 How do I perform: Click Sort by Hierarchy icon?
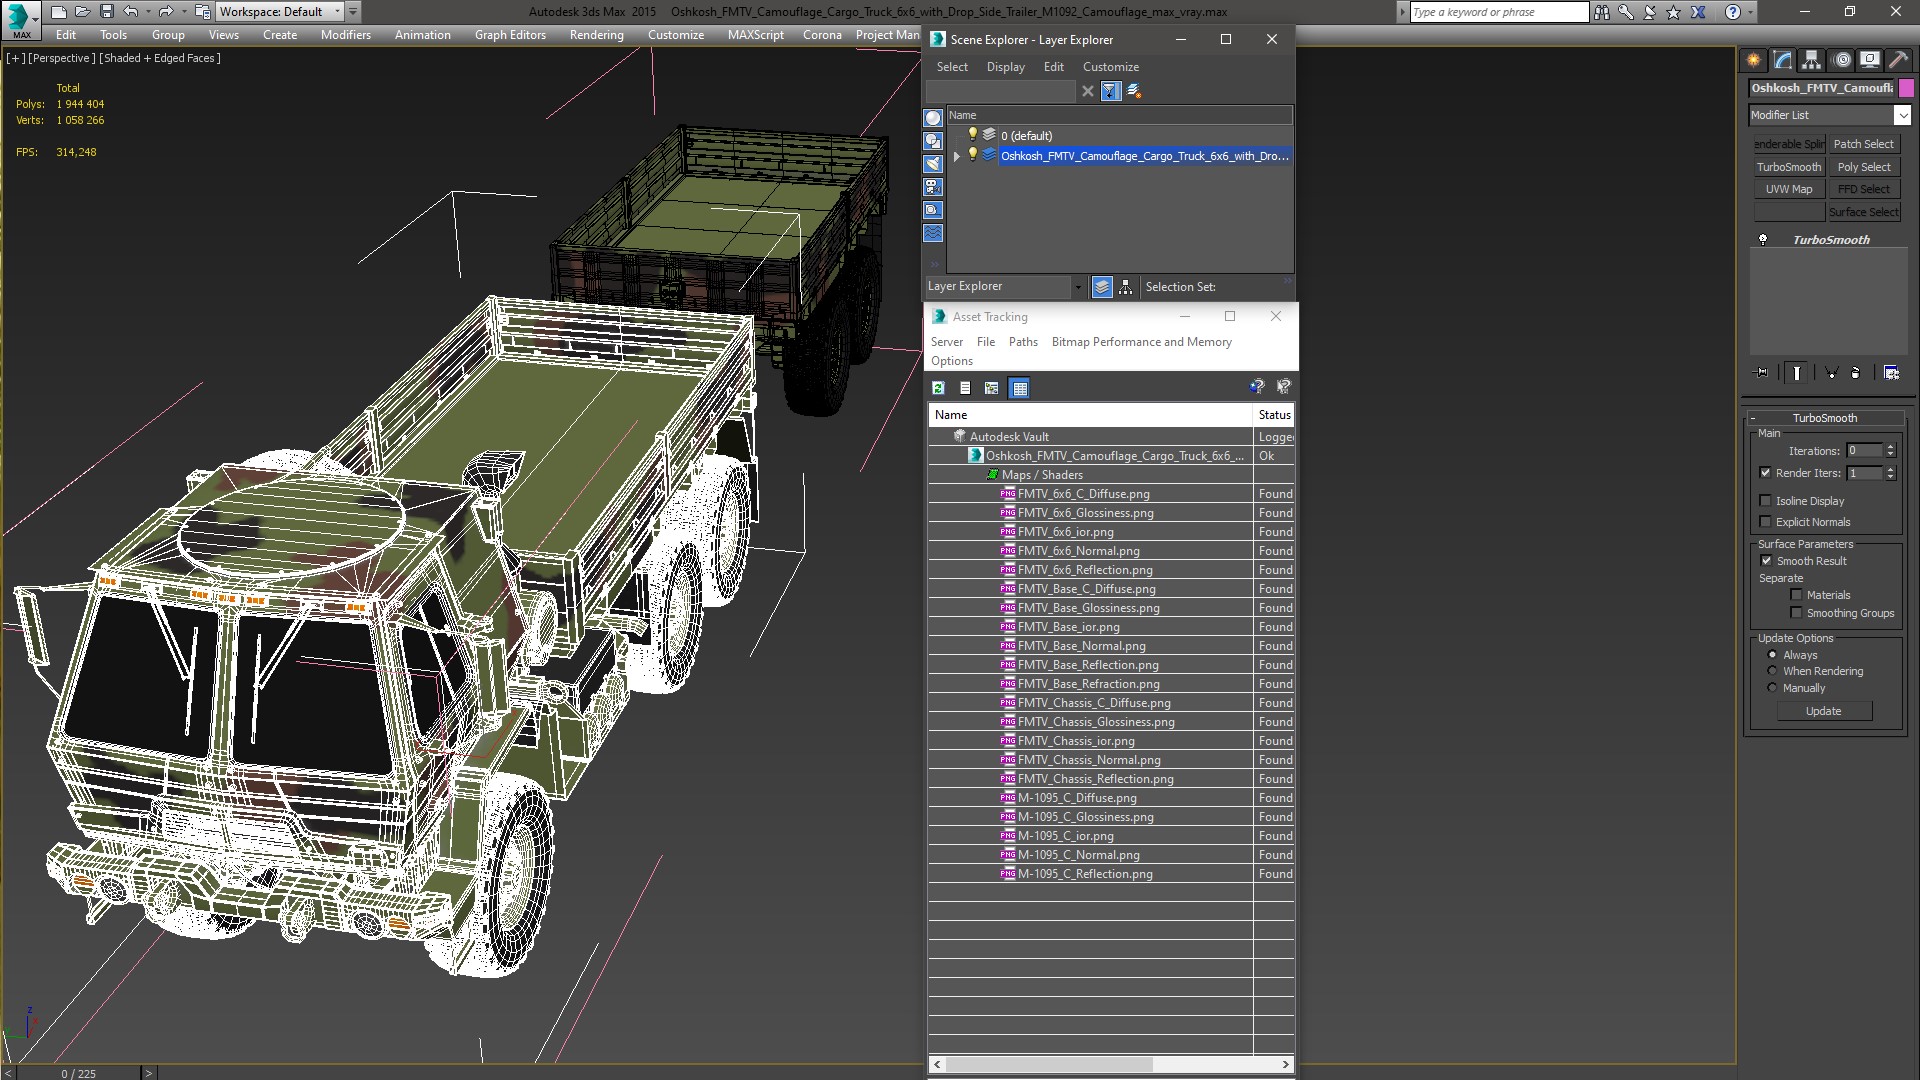[x=1126, y=287]
